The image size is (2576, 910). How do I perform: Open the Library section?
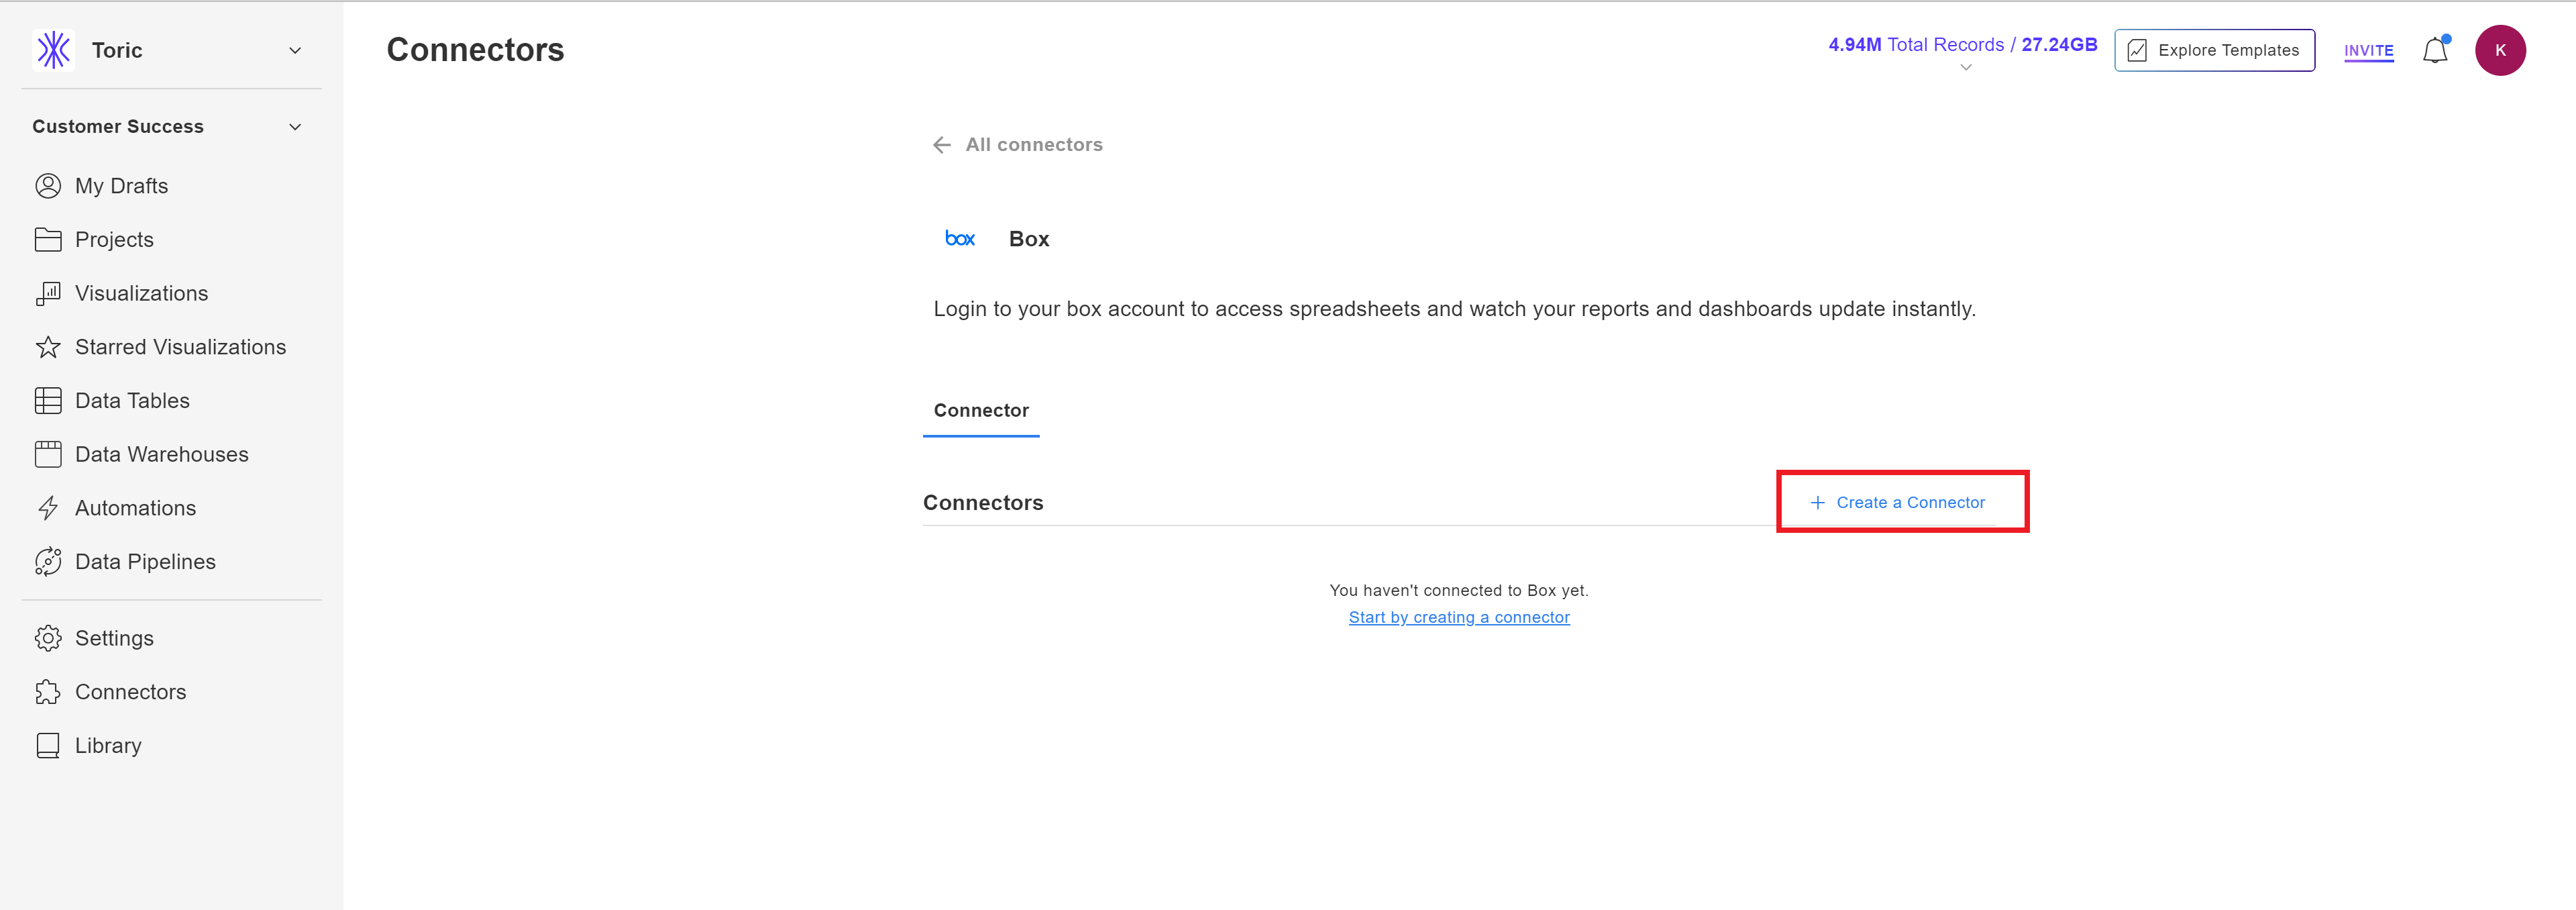[108, 746]
